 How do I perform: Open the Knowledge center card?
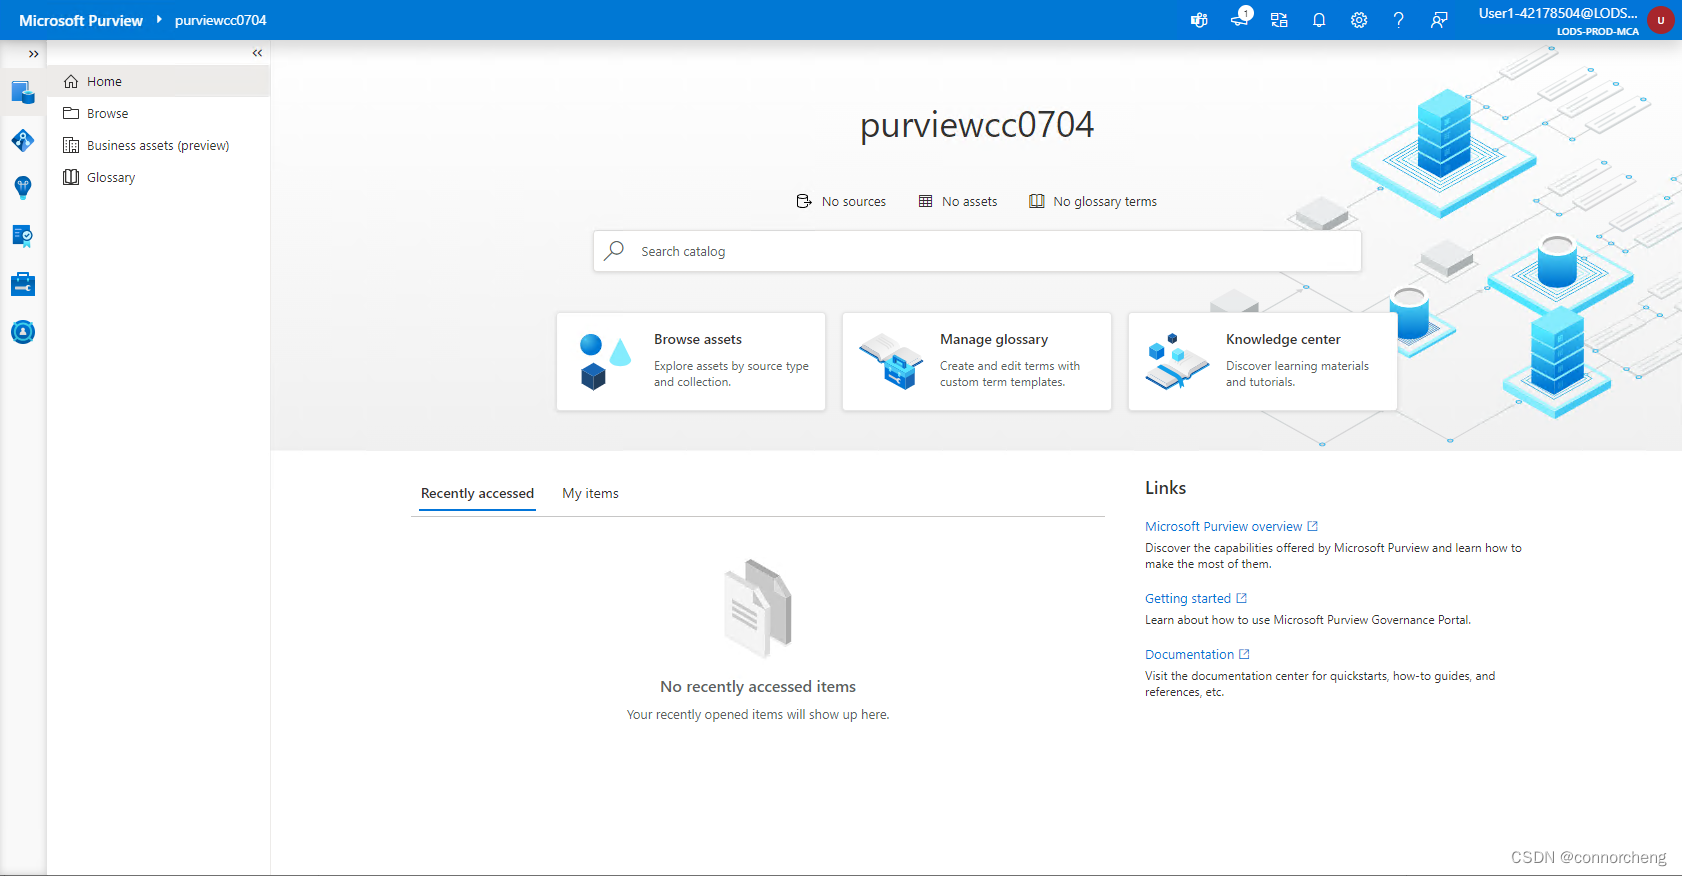point(1263,361)
